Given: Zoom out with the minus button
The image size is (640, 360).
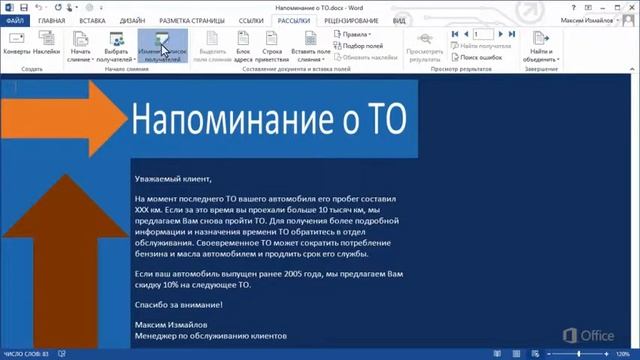Looking at the screenshot, I should coord(549,354).
